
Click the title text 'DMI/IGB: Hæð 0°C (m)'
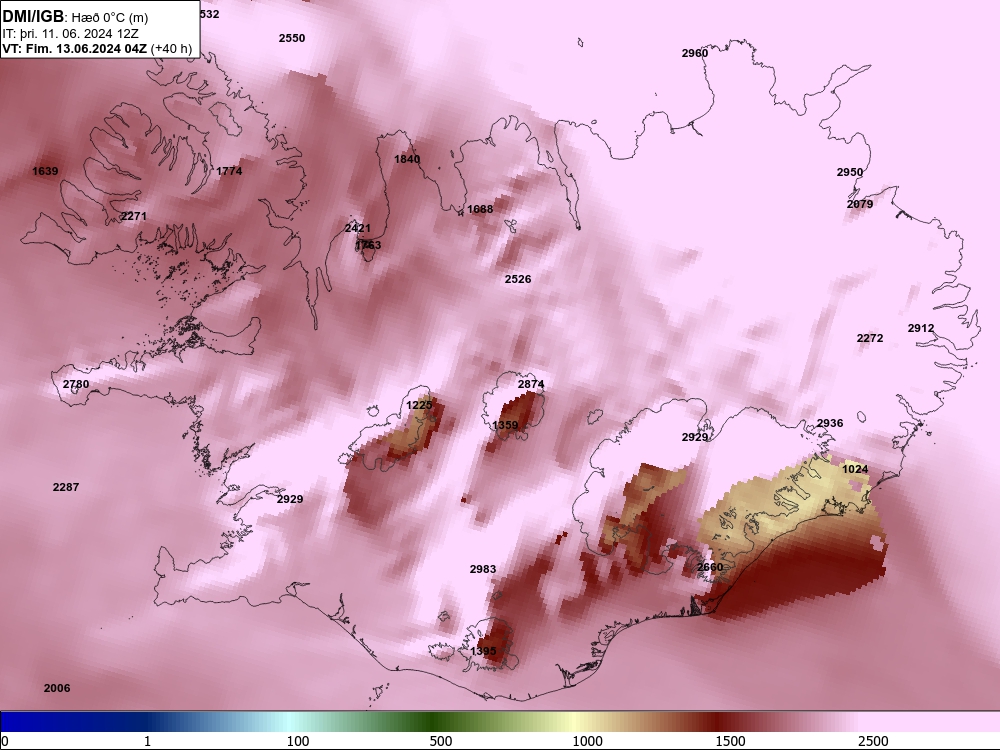[75, 17]
